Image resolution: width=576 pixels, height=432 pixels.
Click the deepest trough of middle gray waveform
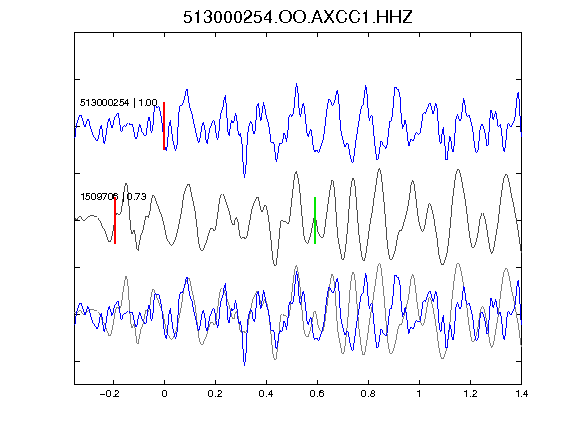[275, 264]
